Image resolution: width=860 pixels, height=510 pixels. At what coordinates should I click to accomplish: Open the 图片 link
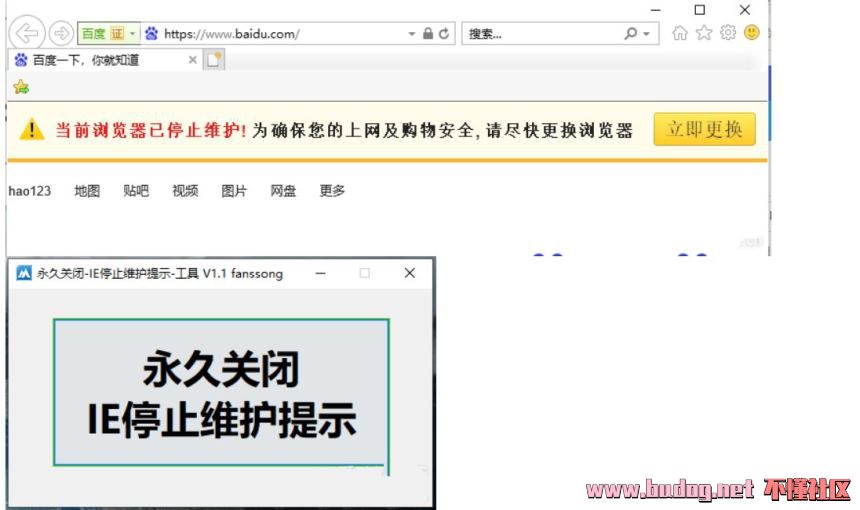[234, 191]
